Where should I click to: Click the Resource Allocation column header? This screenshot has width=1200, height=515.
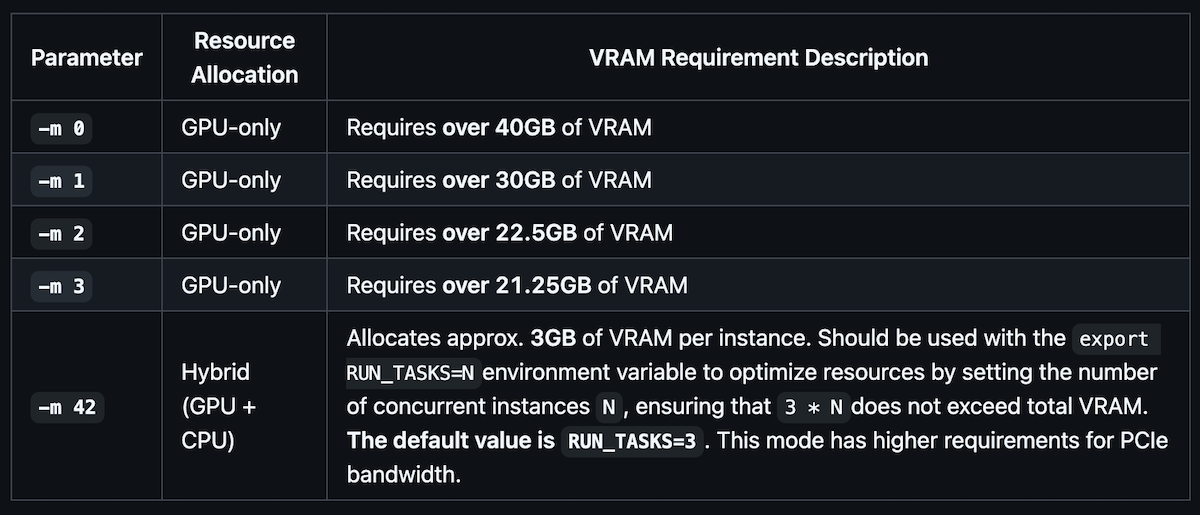244,57
